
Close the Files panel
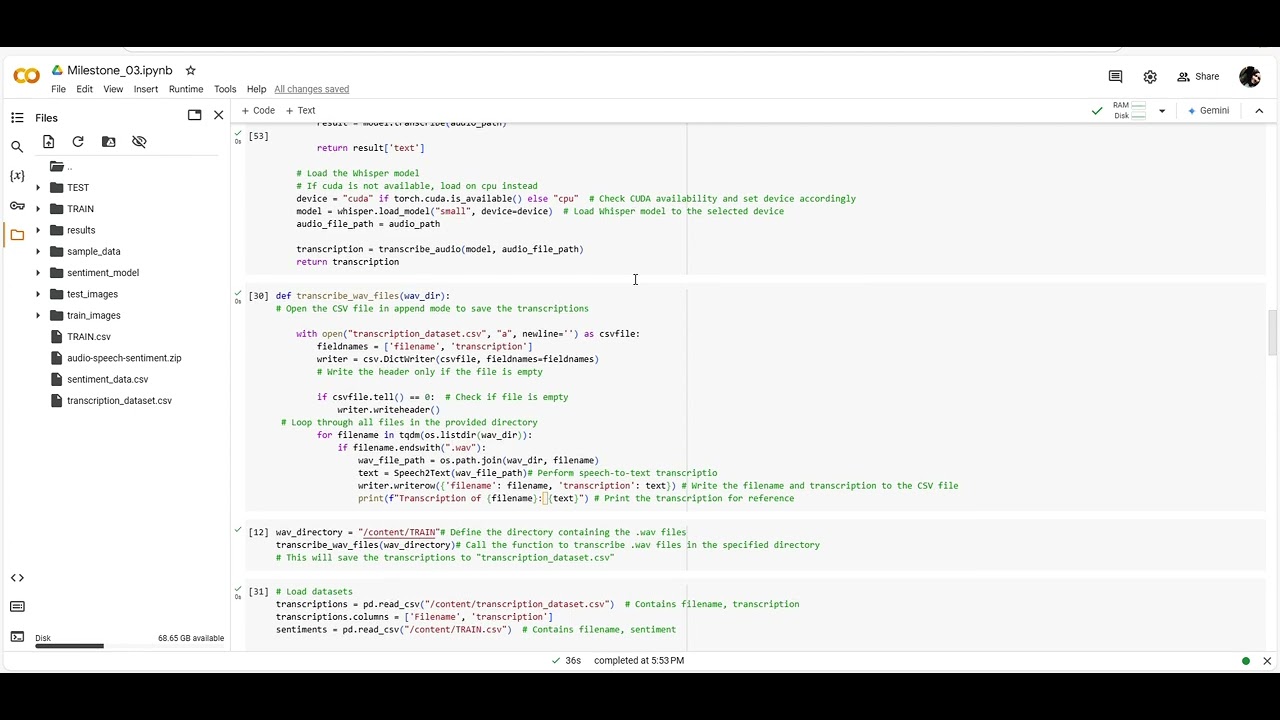(219, 115)
